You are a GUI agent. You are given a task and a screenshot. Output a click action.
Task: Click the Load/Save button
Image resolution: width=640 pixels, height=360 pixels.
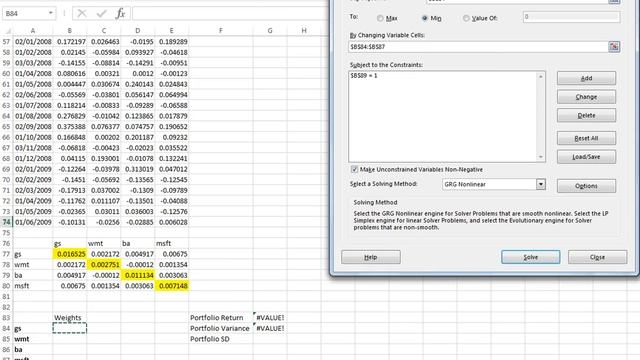[586, 157]
